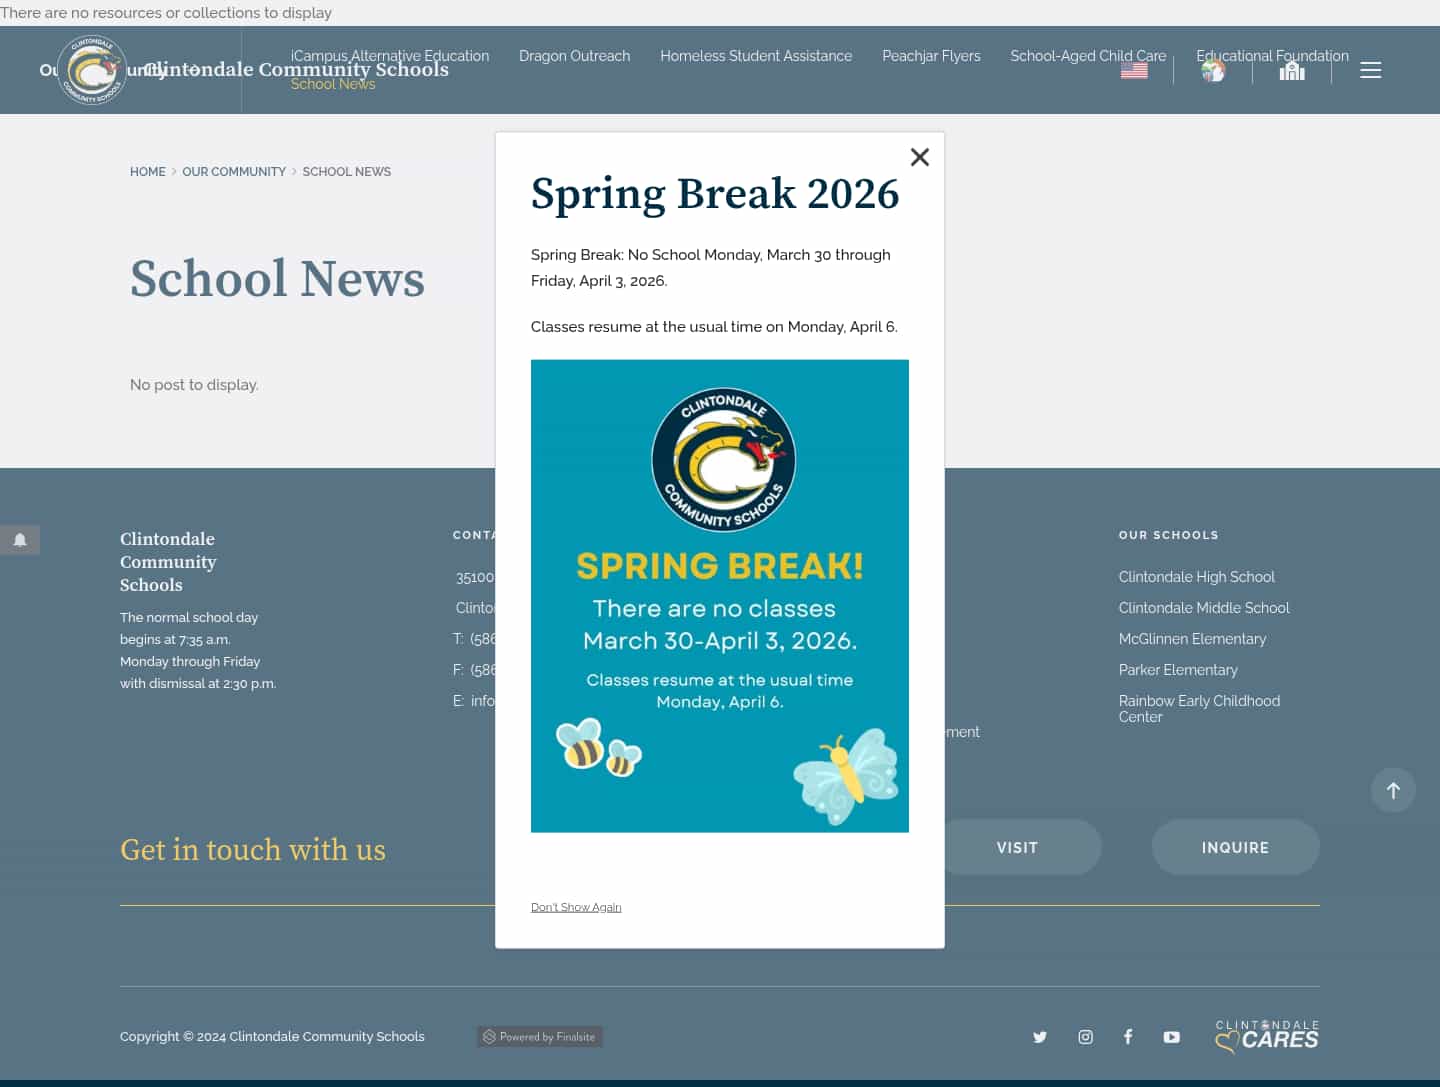Click the Clintondale Cares logo
1440x1087 pixels.
pyautogui.click(x=1266, y=1037)
